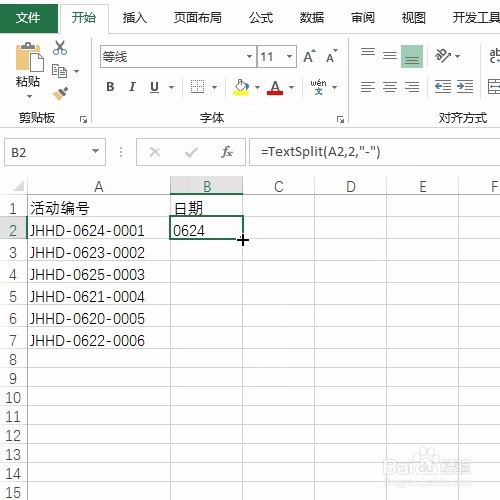Image resolution: width=500 pixels, height=500 pixels.
Task: Switch to the 公式 Formulas tab
Action: tap(261, 17)
